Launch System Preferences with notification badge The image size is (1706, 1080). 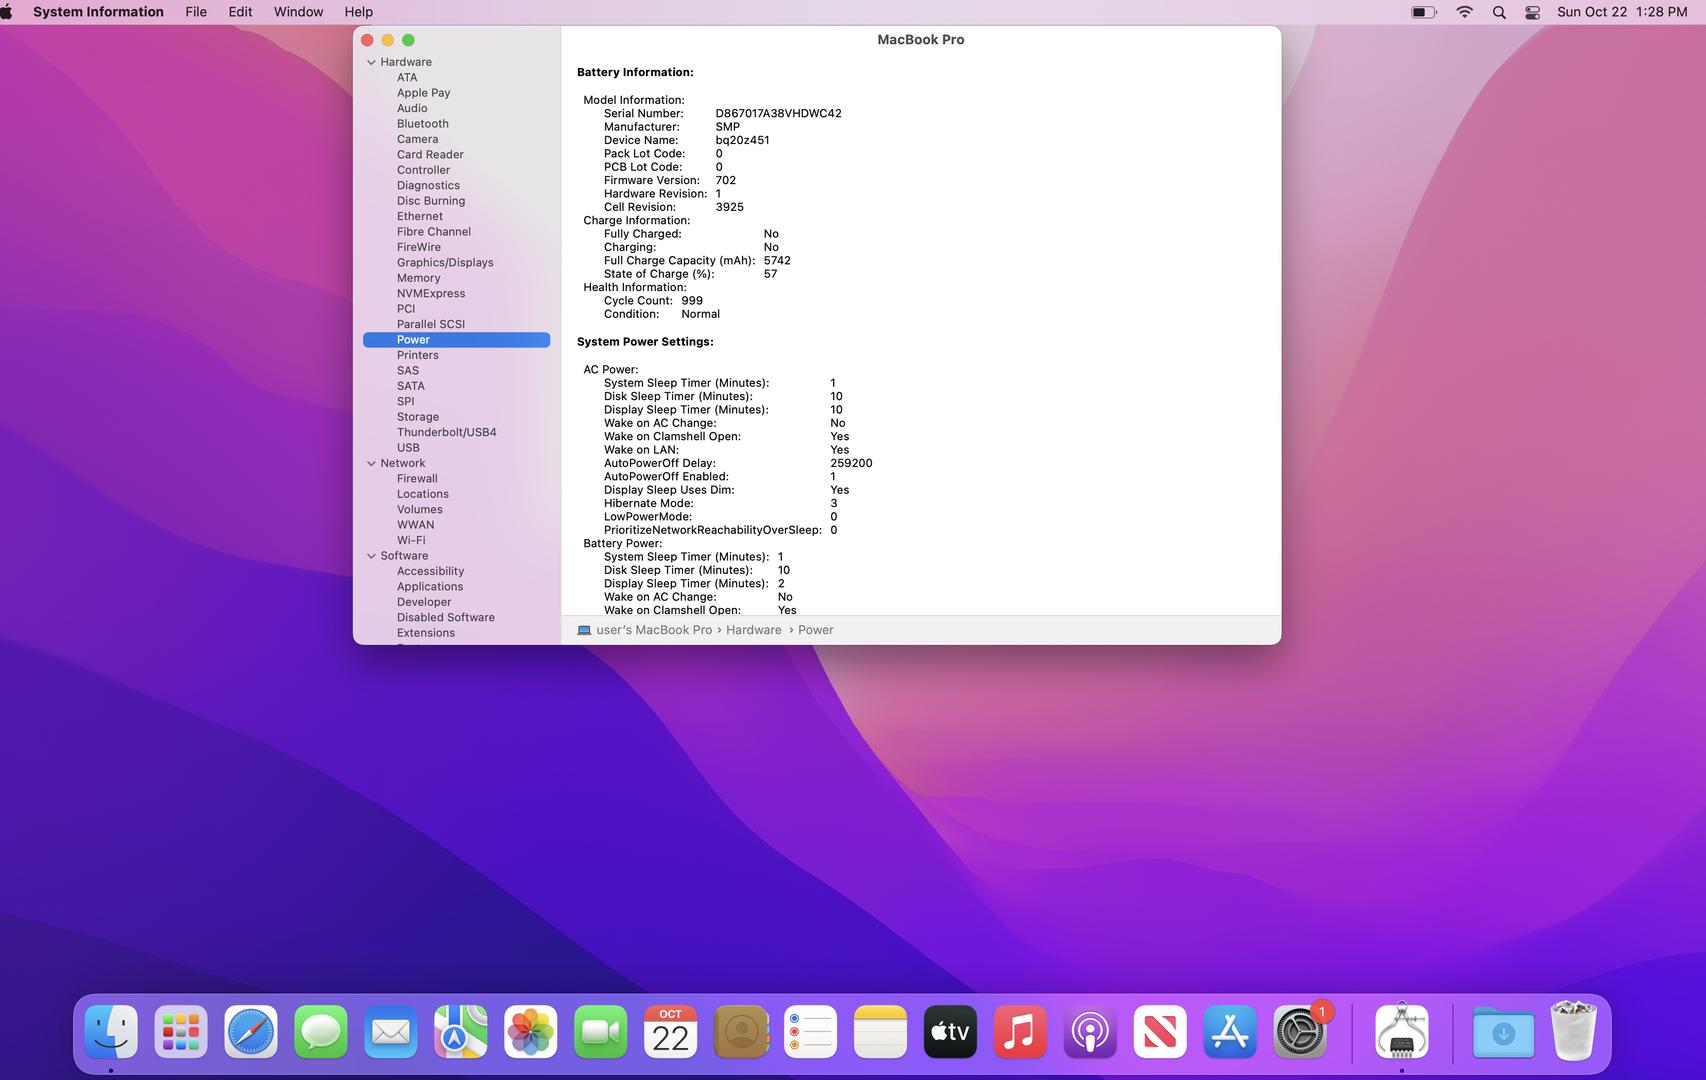point(1300,1032)
